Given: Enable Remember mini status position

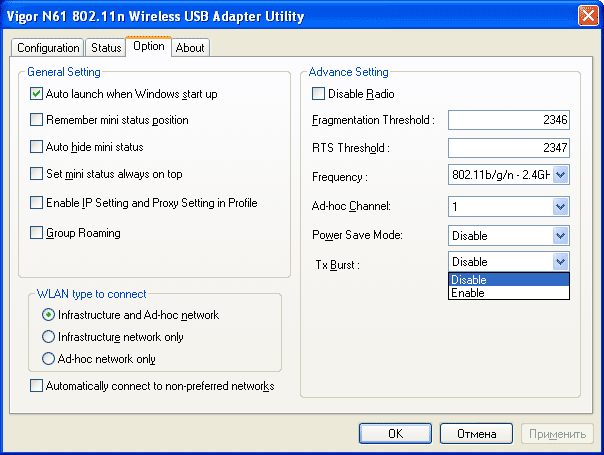Looking at the screenshot, I should (36, 120).
